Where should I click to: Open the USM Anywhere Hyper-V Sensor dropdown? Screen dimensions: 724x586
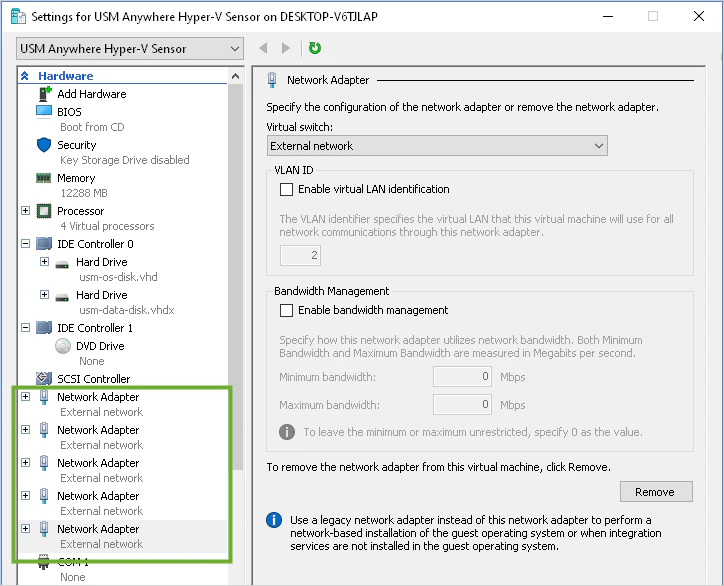(130, 48)
